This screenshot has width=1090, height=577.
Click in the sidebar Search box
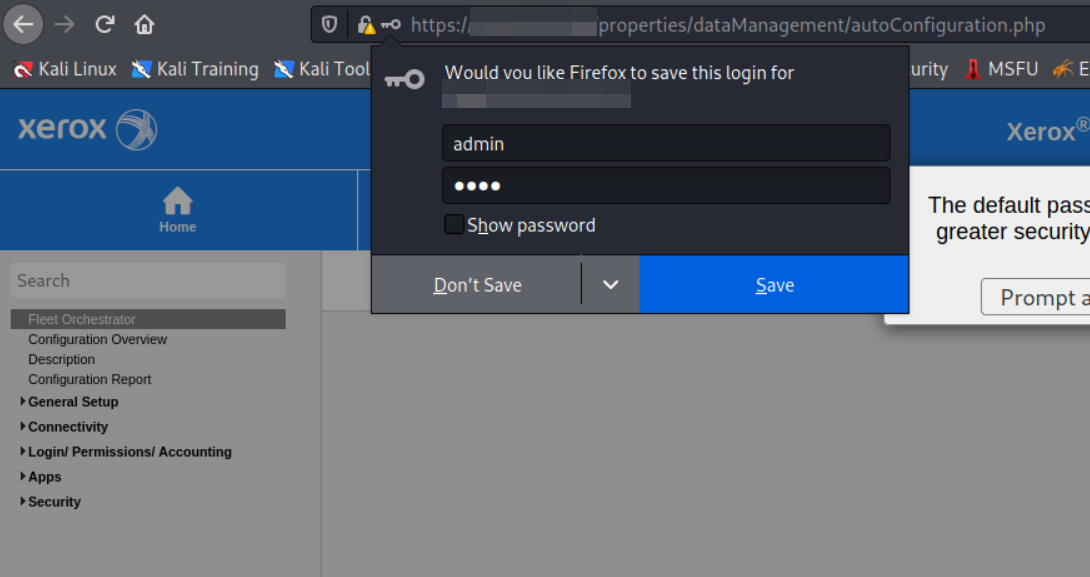point(148,281)
